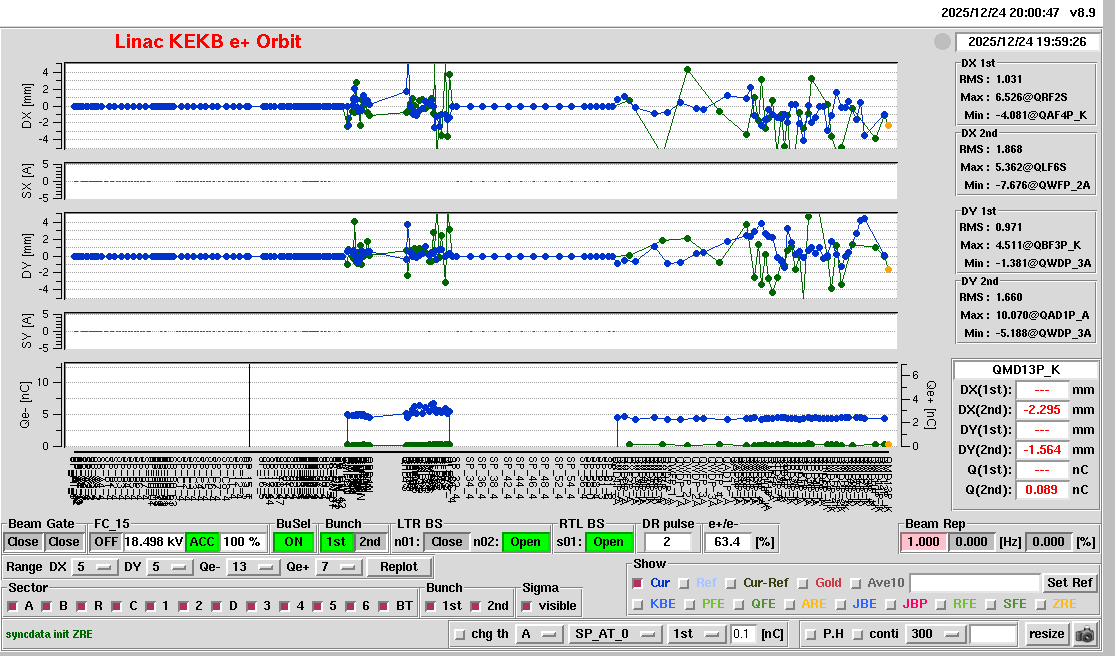Screen dimensions: 1115x656
Task: Click the green ACC button
Action: pos(202,542)
